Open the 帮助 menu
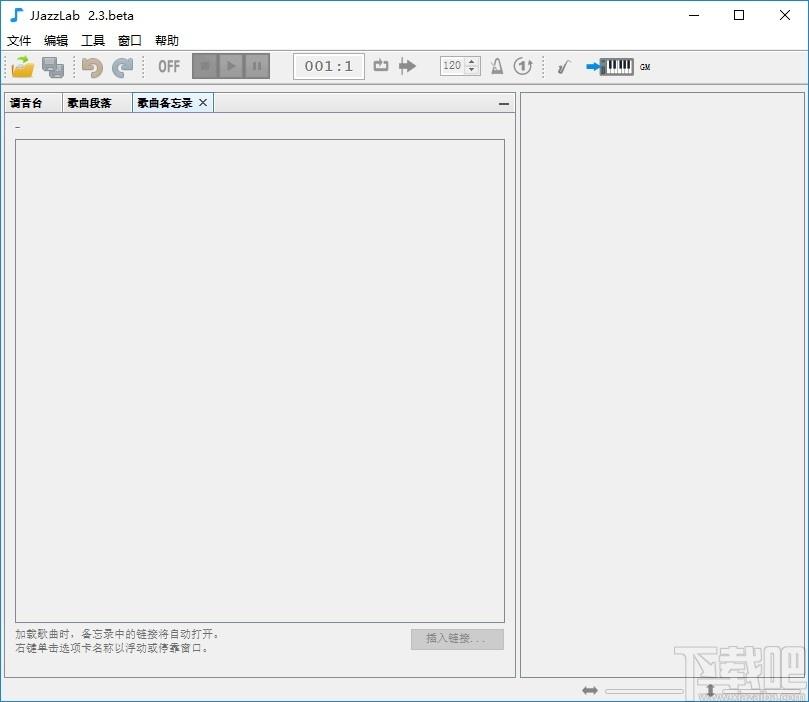Screen dimensions: 809x702 coord(167,40)
